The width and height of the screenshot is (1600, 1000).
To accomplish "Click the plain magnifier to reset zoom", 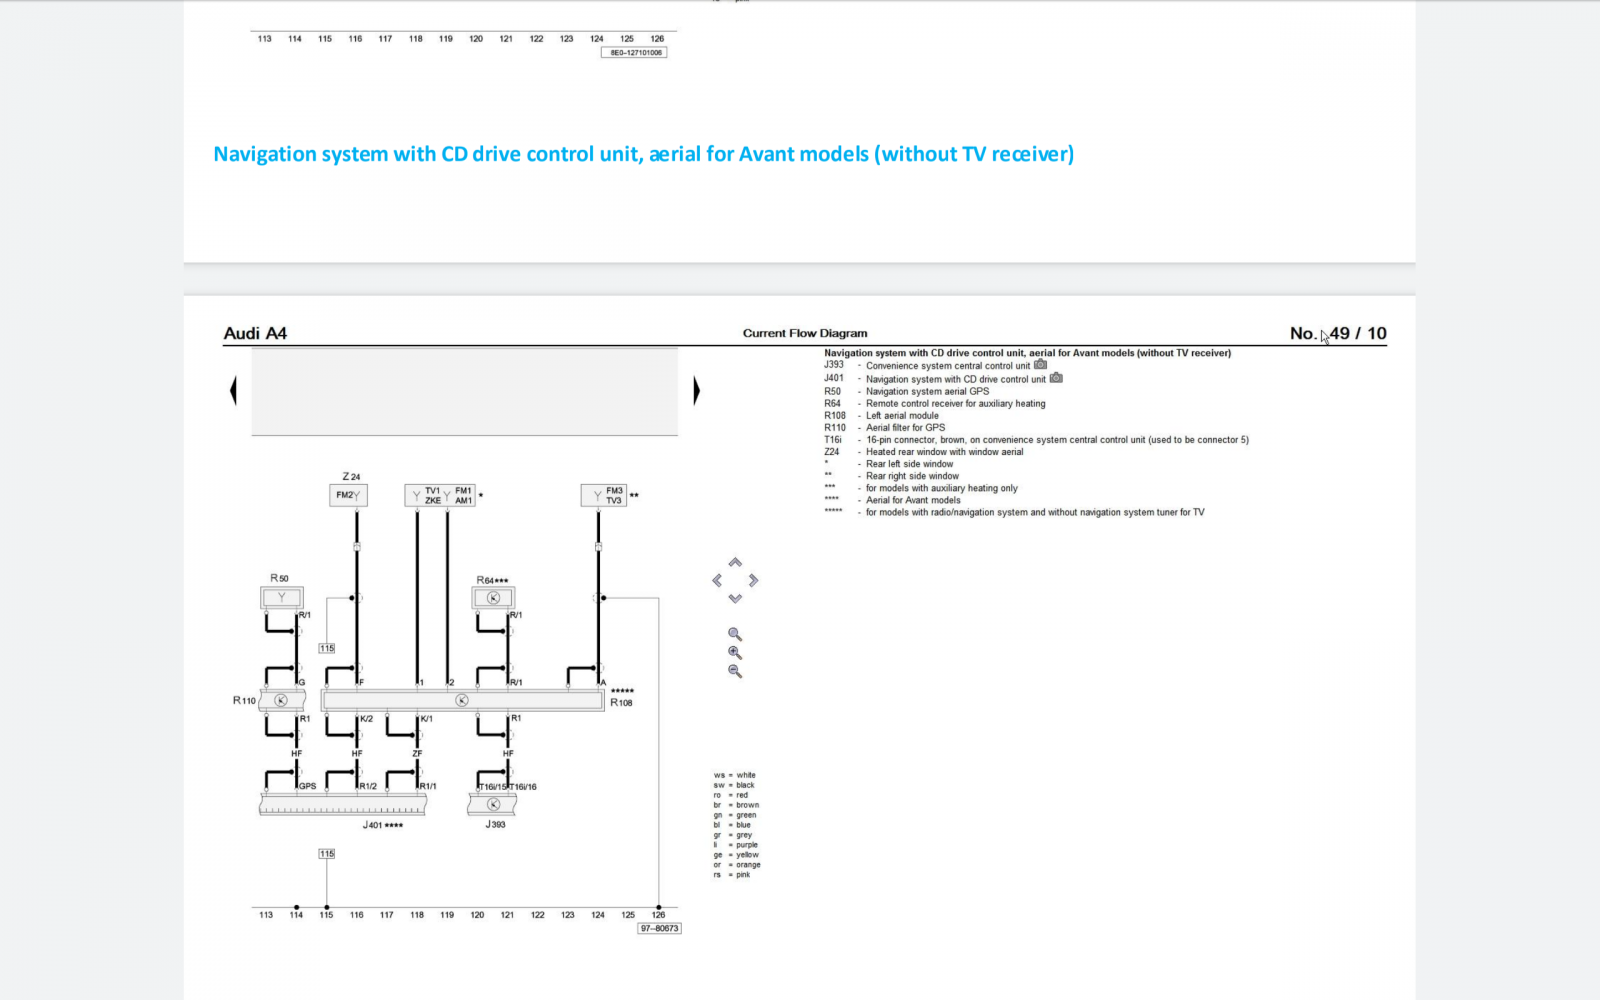I will coord(735,634).
